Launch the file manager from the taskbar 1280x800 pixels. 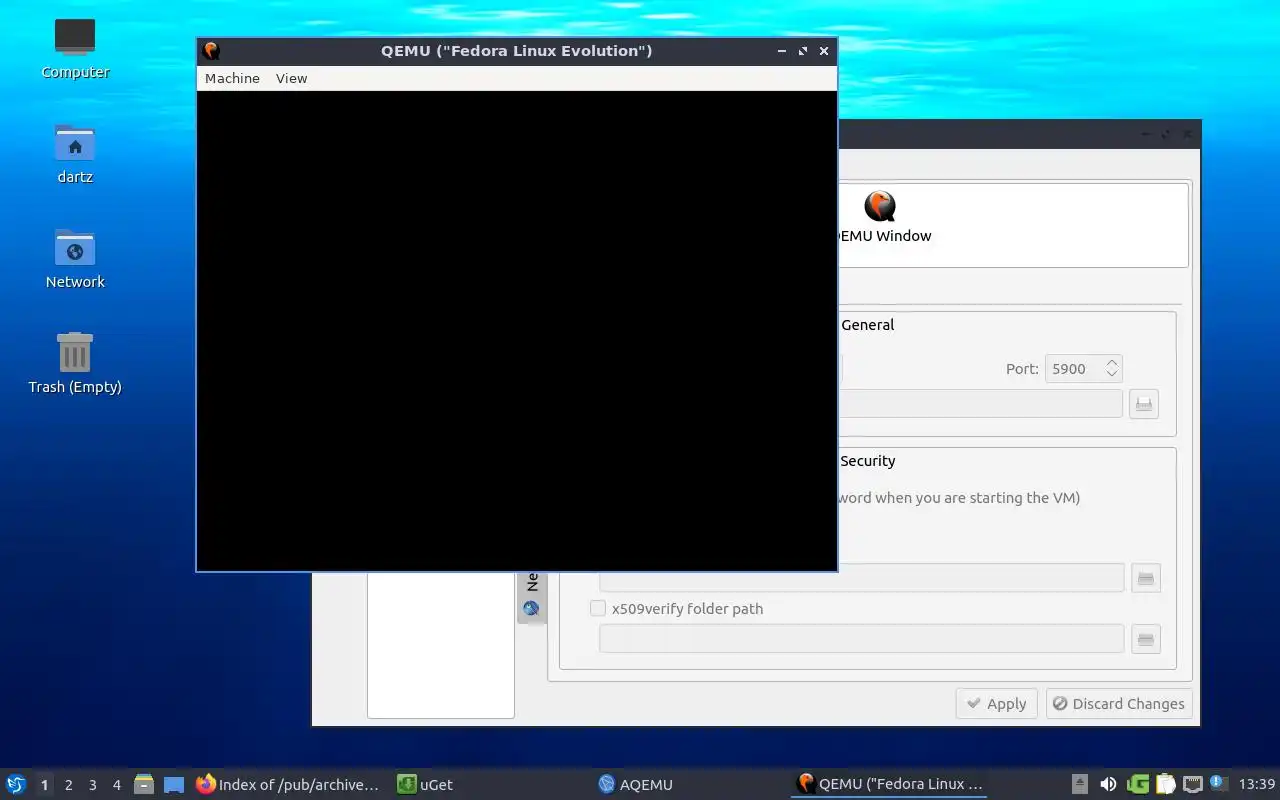click(144, 785)
